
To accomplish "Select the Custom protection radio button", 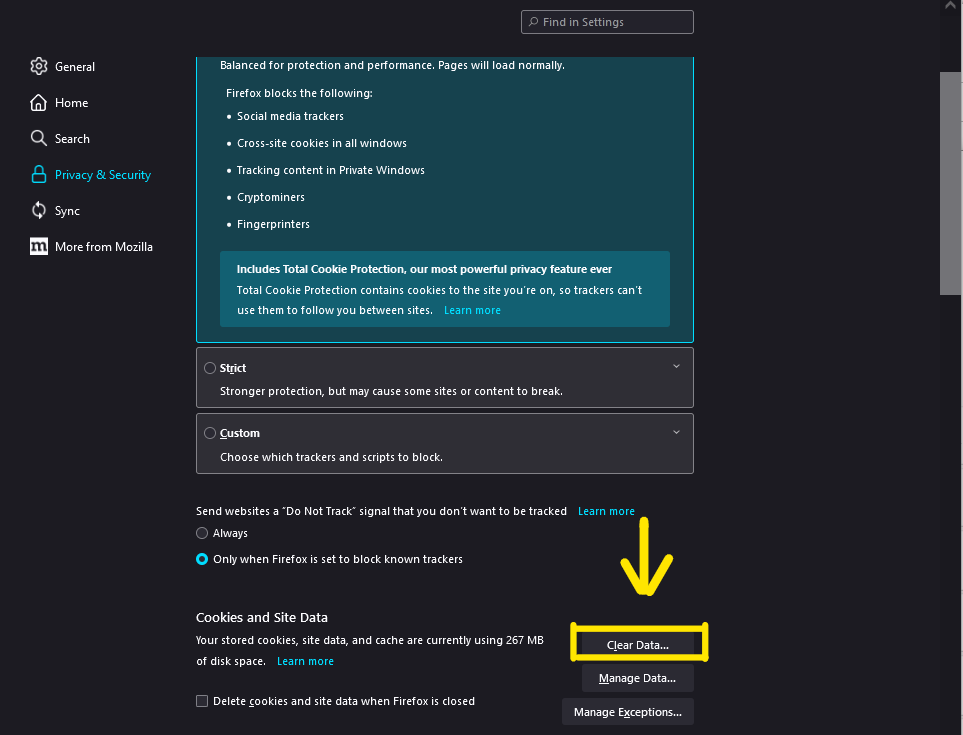I will pos(210,433).
